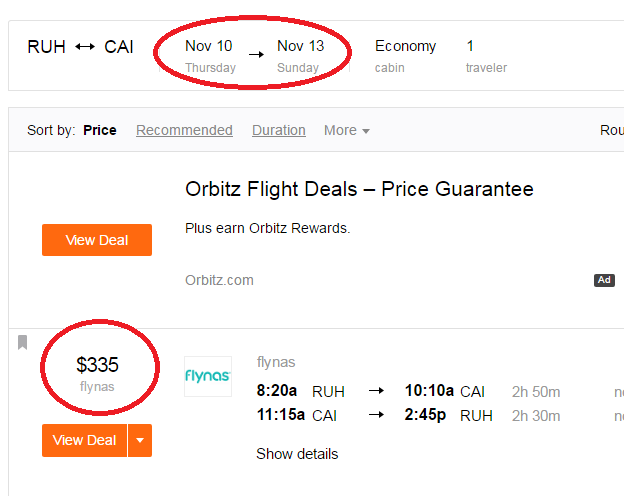
Task: Sort results by Duration
Action: [x=279, y=130]
